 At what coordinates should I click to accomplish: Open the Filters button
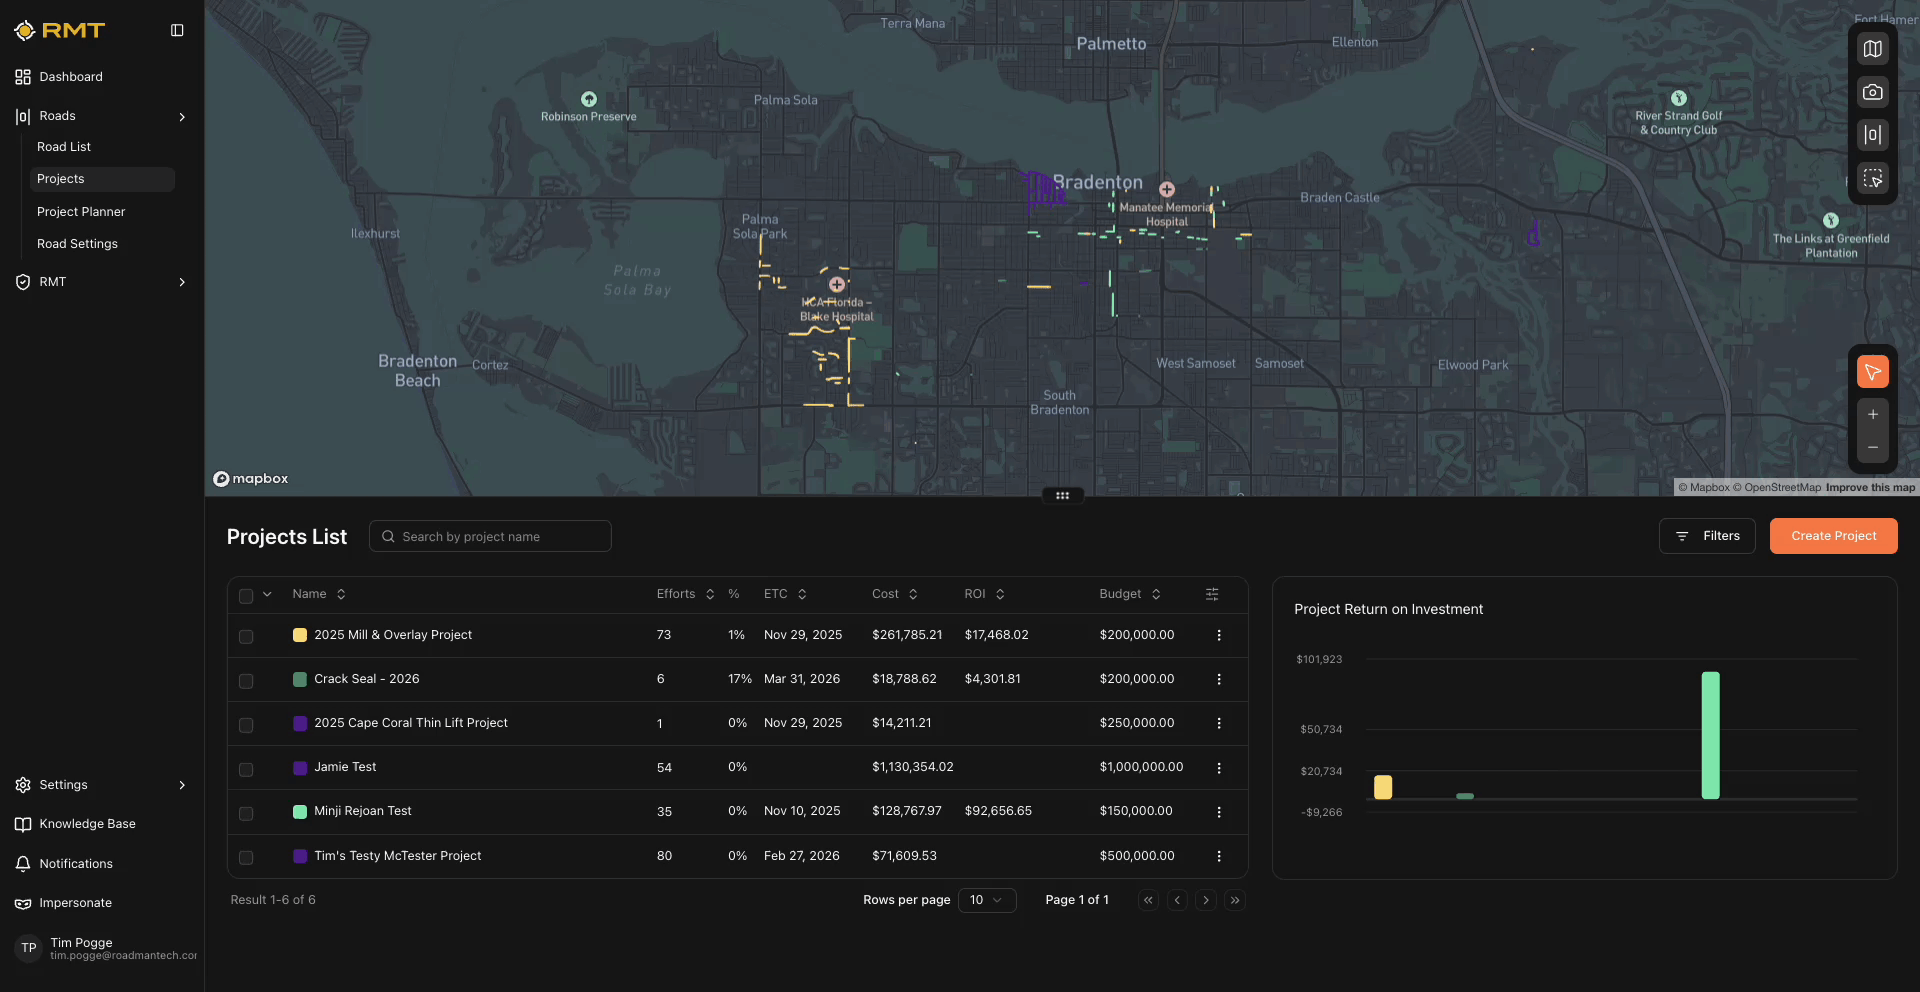(1706, 536)
